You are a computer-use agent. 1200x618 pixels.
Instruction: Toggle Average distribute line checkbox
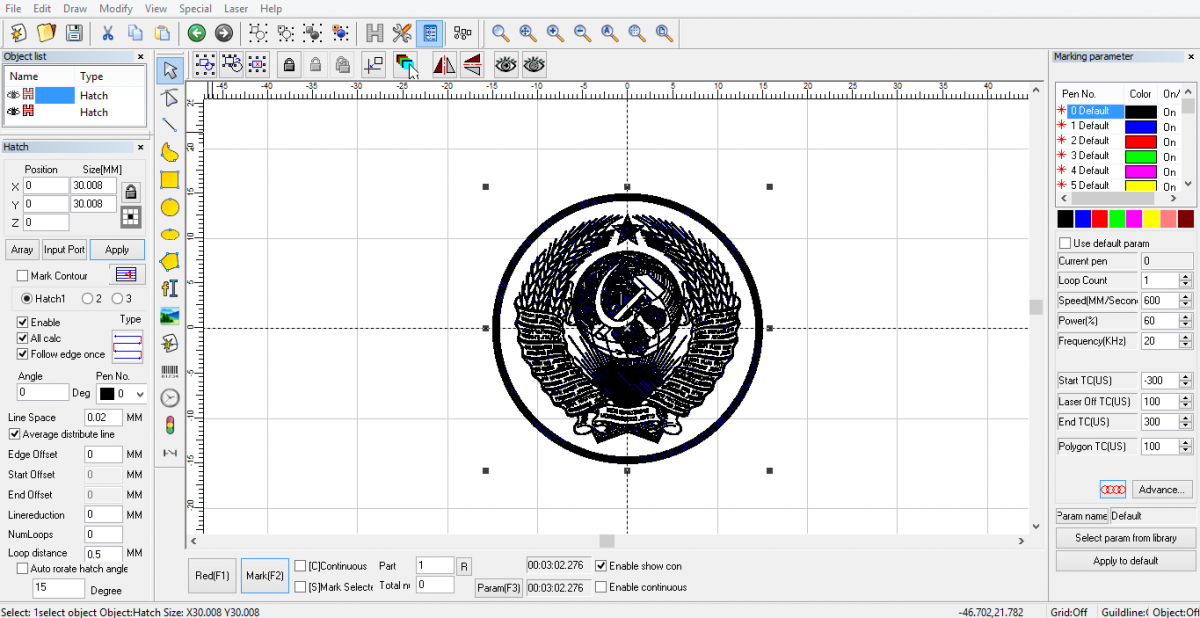tap(14, 434)
